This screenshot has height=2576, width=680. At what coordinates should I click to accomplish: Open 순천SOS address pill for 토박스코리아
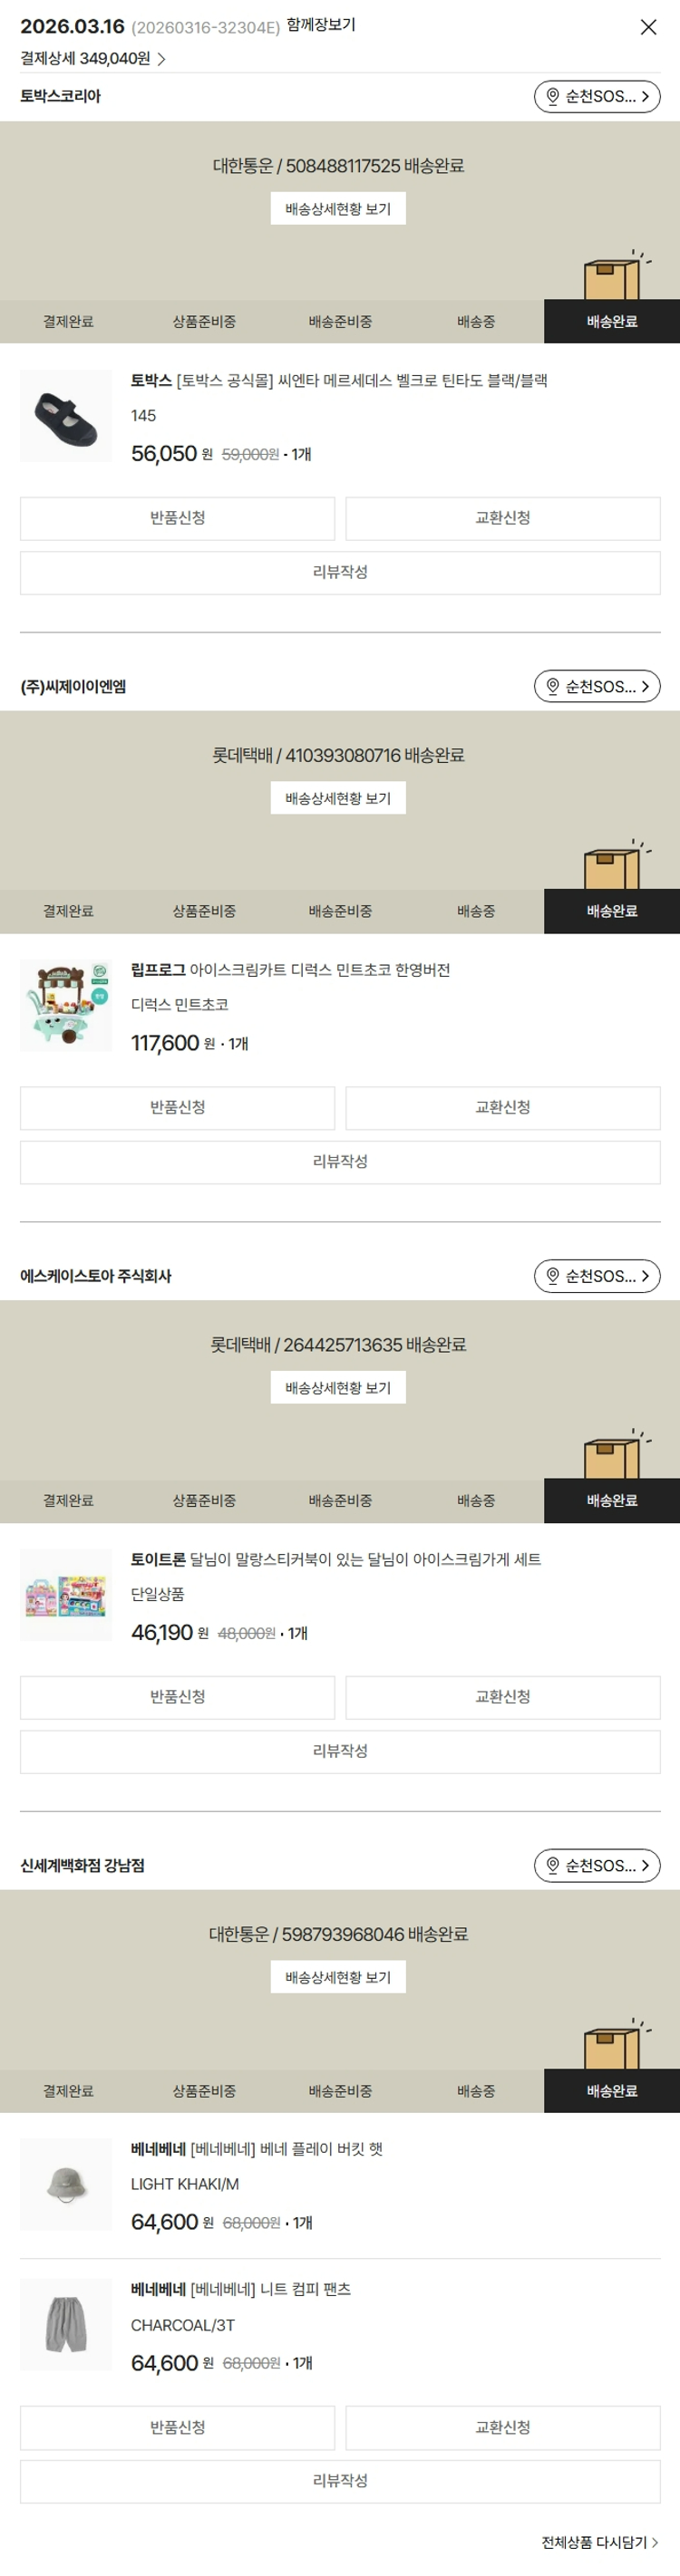[597, 97]
